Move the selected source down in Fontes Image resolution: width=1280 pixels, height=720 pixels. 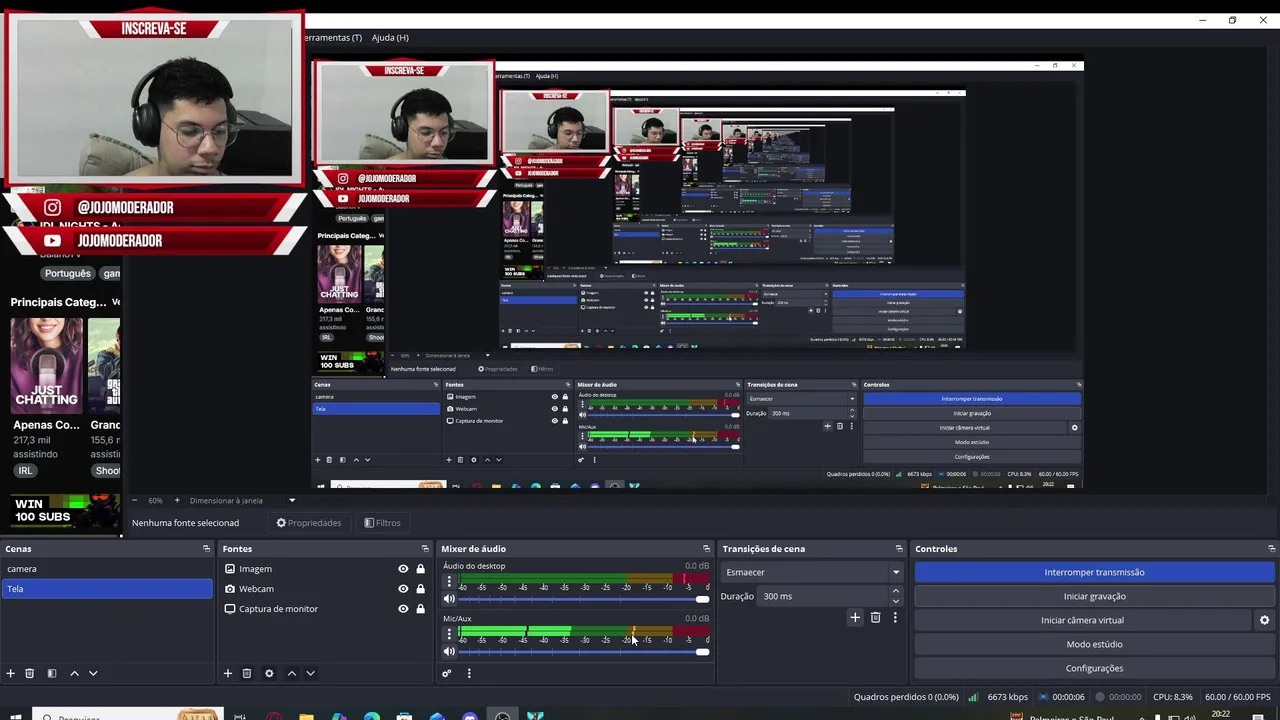coord(310,673)
